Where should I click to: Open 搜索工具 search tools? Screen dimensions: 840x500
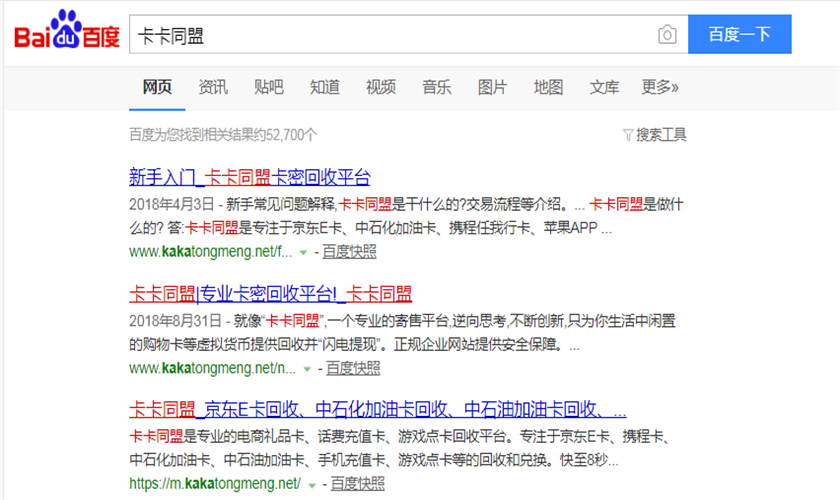(x=661, y=135)
